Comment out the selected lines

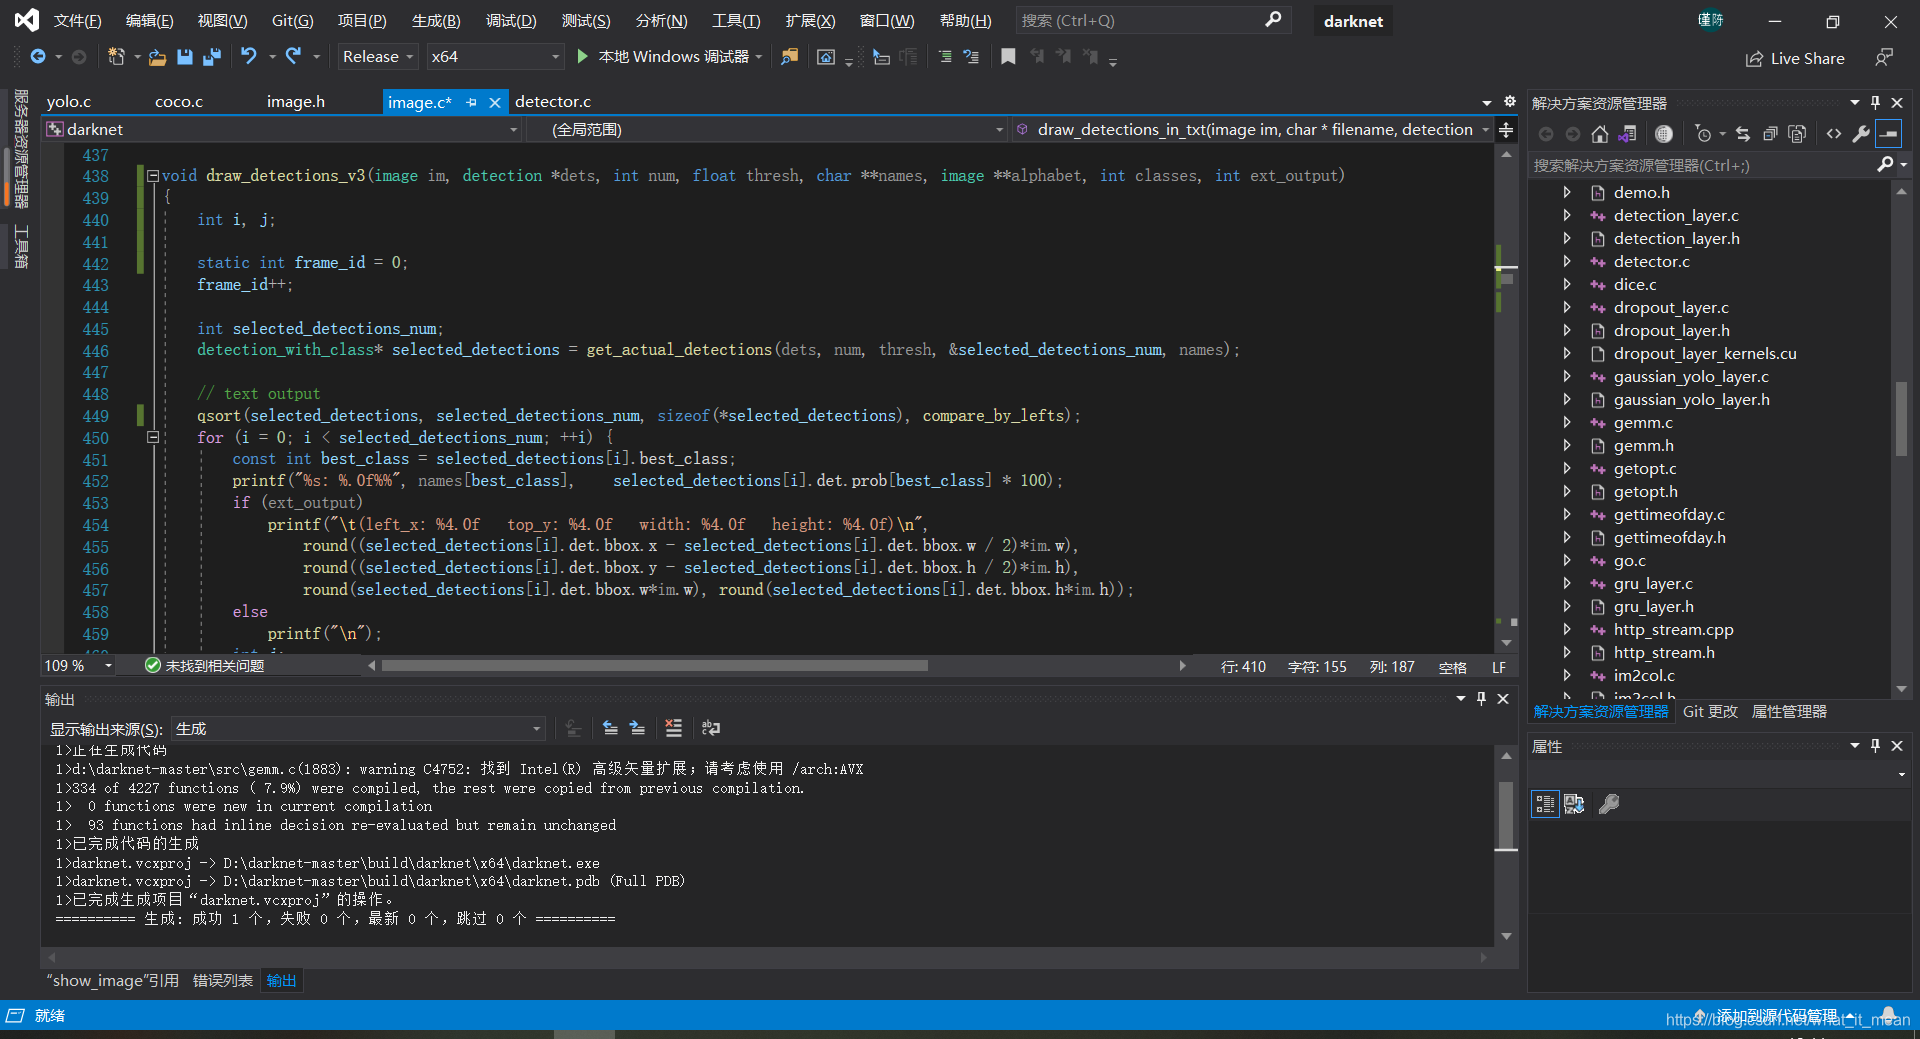click(945, 57)
